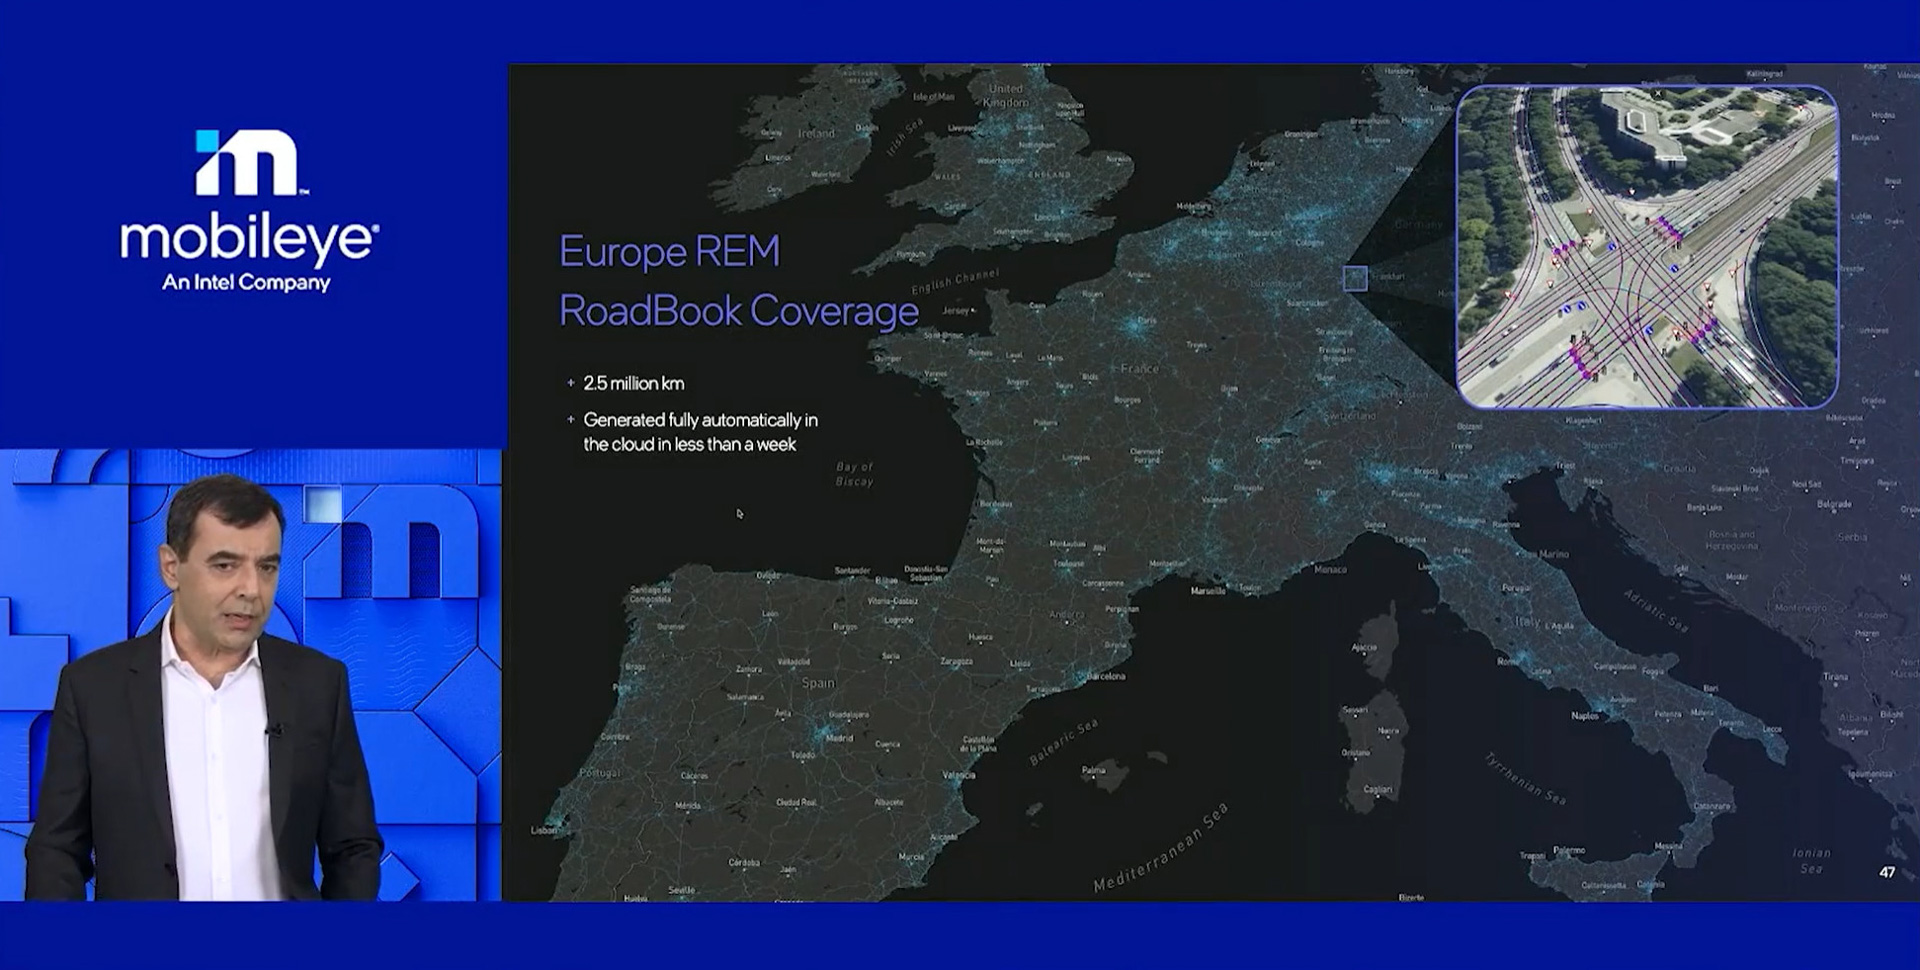The width and height of the screenshot is (1920, 970).
Task: Click the "Adriatic Sea" label
Action: (x=1655, y=609)
